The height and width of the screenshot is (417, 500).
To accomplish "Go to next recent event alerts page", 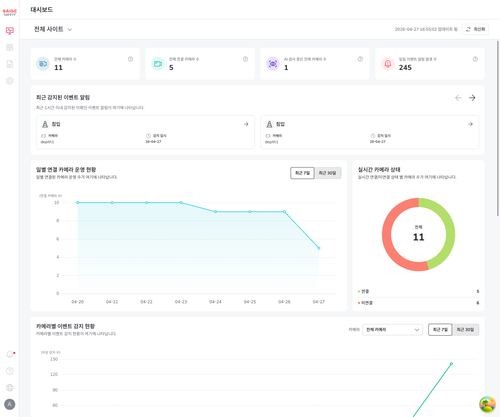I will point(472,98).
